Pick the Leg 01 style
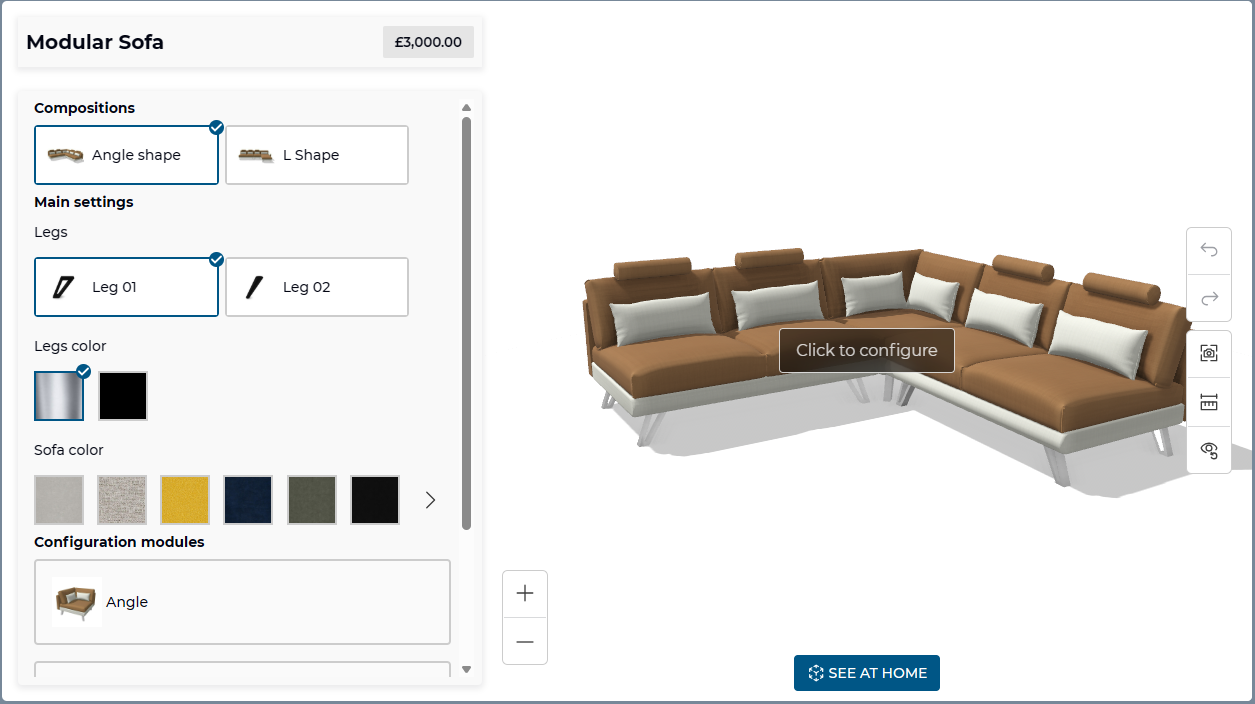 (x=126, y=287)
